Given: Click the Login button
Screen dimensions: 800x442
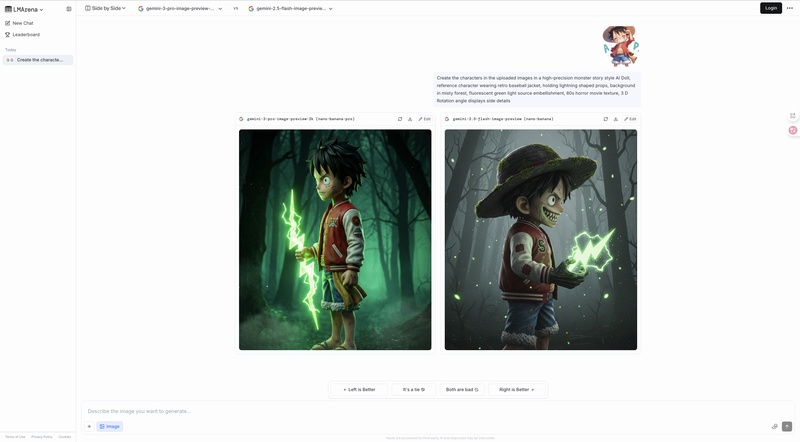Looking at the screenshot, I should [770, 8].
